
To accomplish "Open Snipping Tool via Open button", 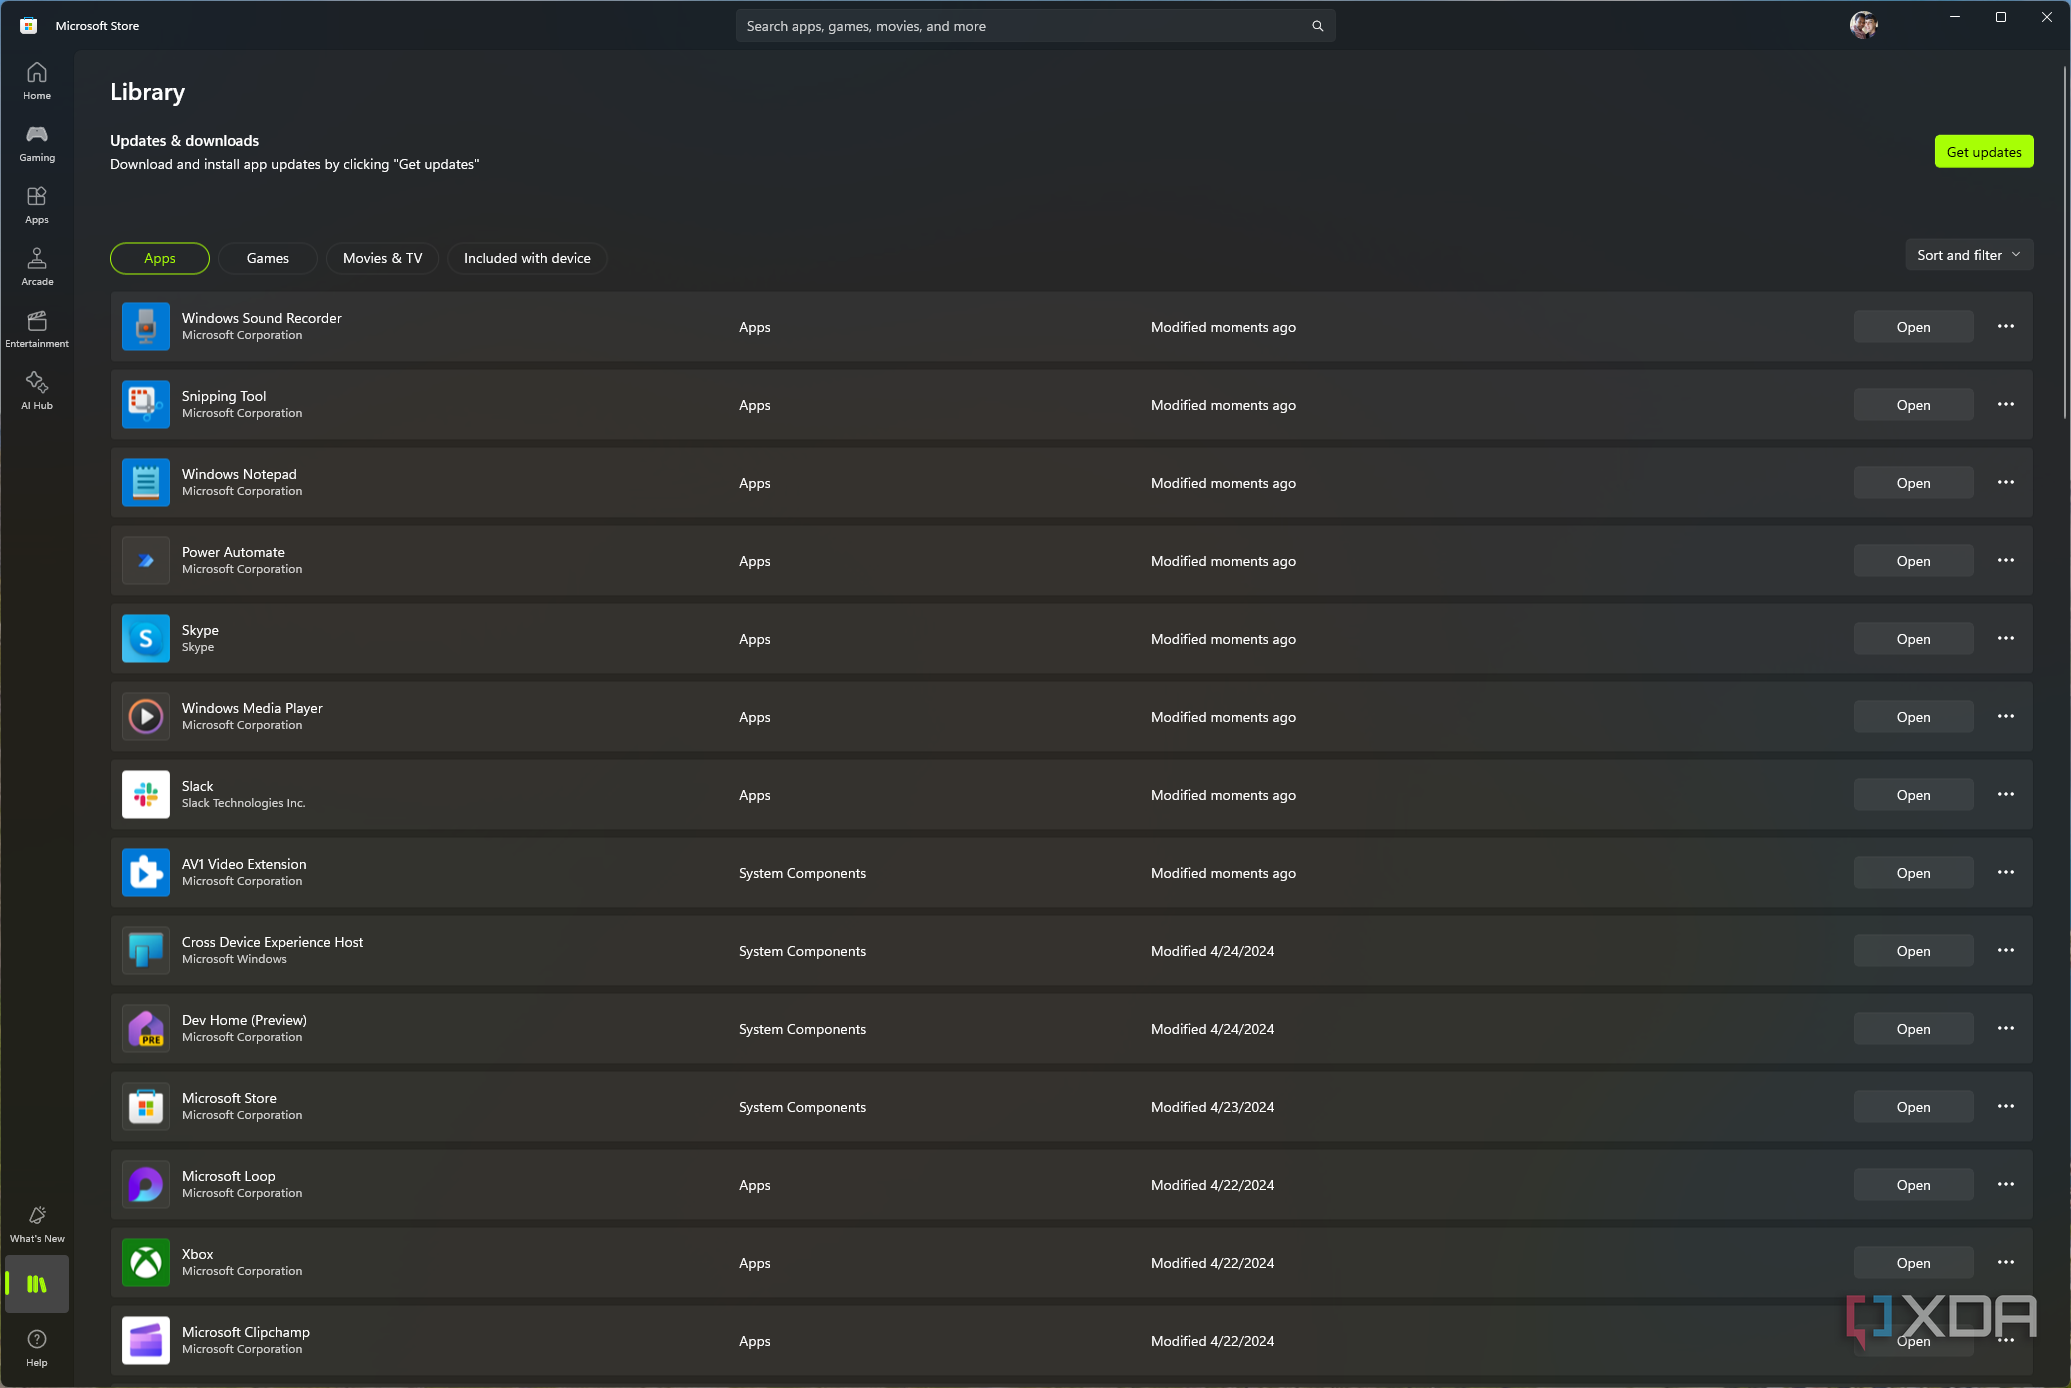I will pyautogui.click(x=1913, y=405).
